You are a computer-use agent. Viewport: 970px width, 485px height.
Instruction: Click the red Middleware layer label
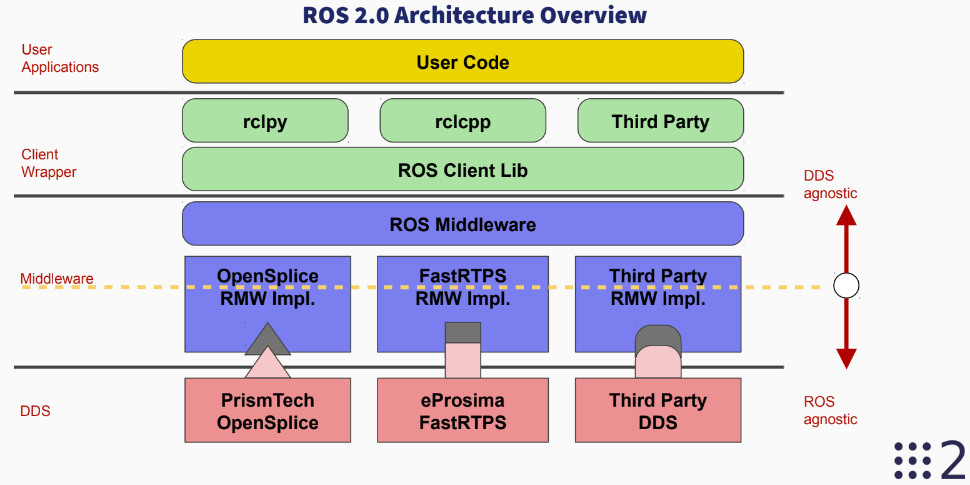[x=57, y=278]
